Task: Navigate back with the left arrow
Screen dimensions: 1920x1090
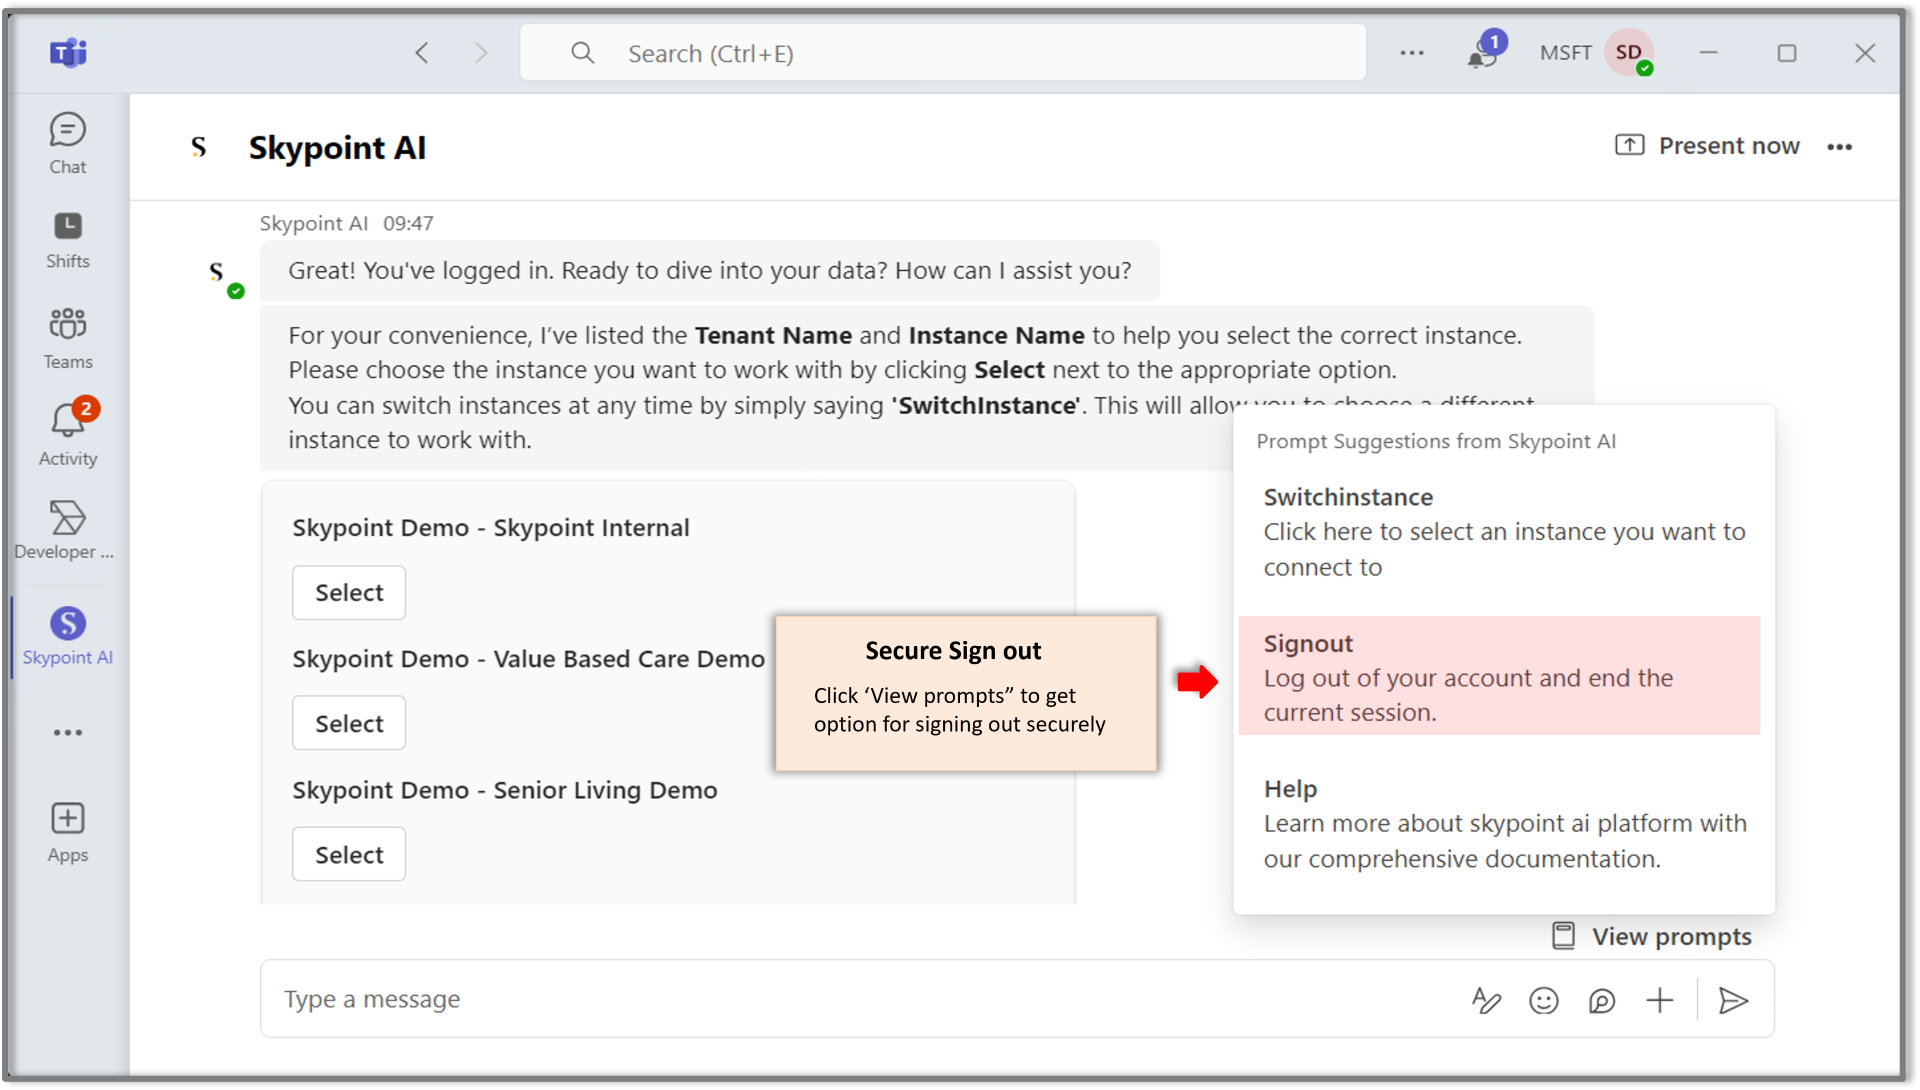Action: click(x=422, y=53)
